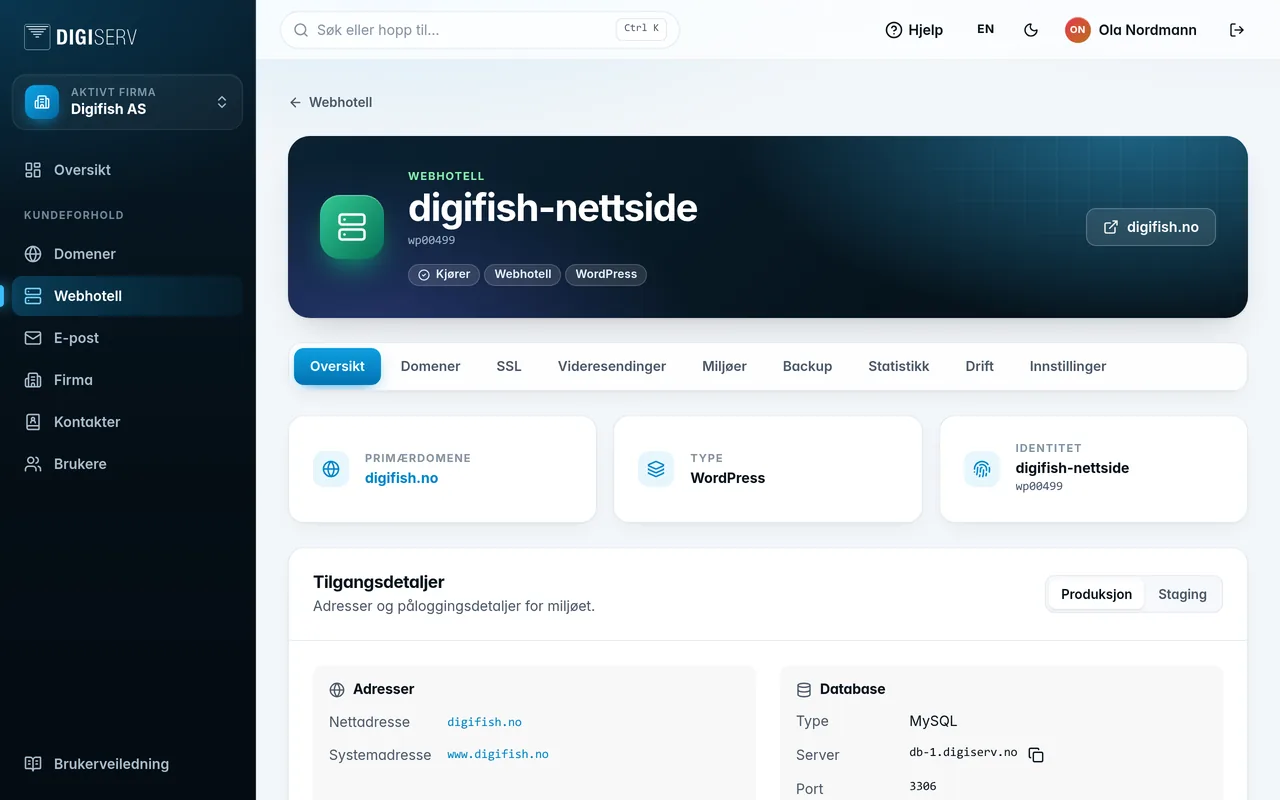
Task: Open the Ola Nordmann user menu
Action: click(x=1131, y=30)
